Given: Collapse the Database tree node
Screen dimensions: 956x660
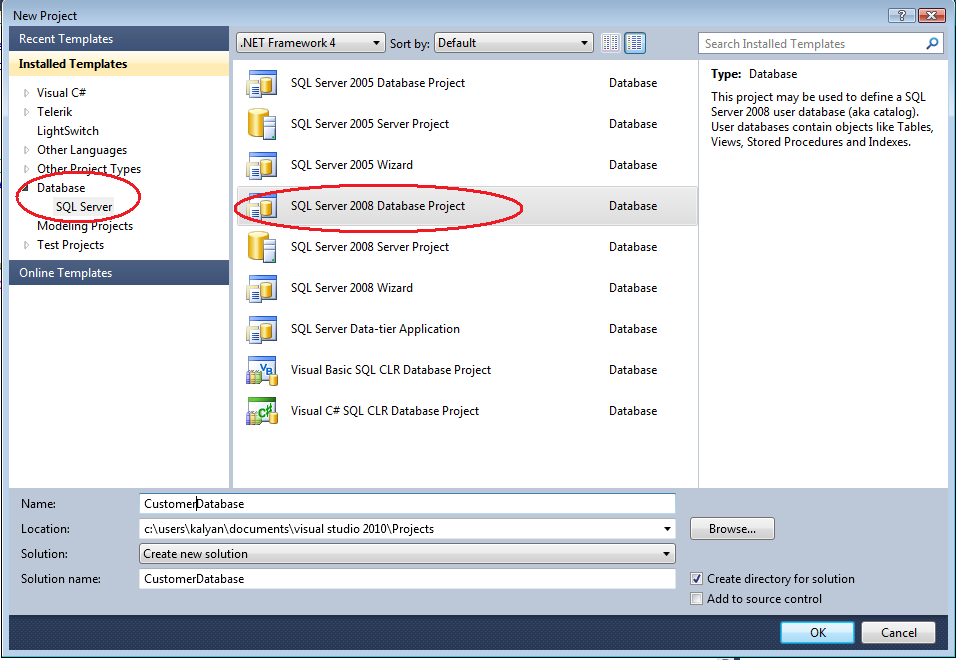Looking at the screenshot, I should coord(26,188).
